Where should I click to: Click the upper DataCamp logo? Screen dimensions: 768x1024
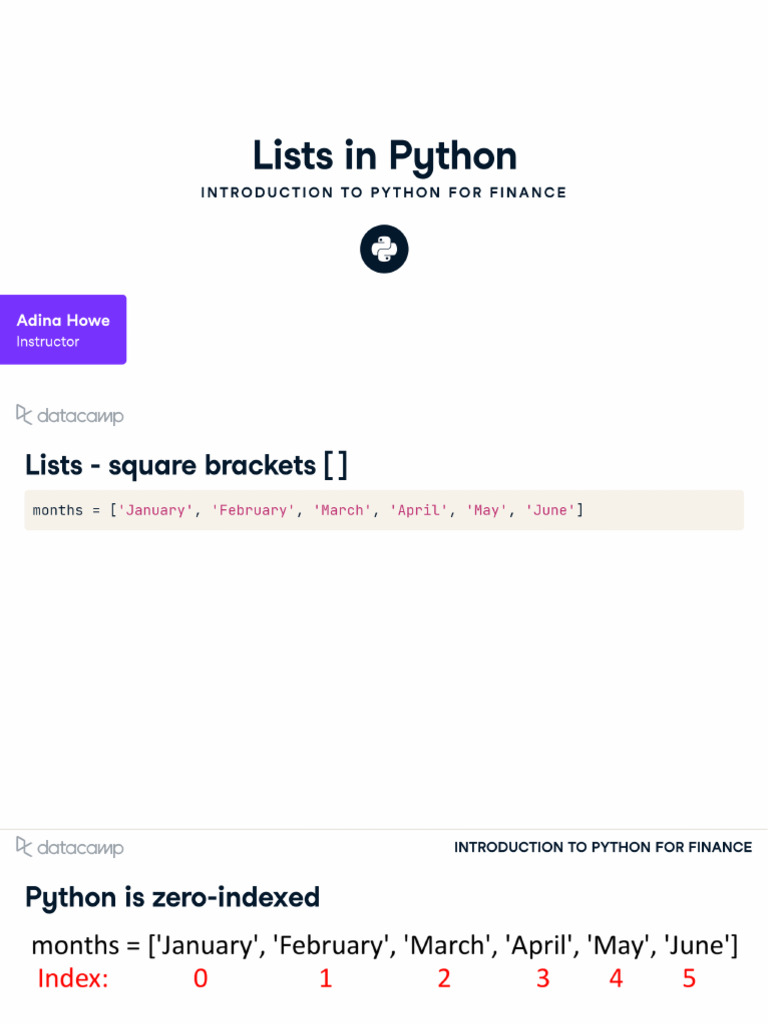(x=70, y=415)
